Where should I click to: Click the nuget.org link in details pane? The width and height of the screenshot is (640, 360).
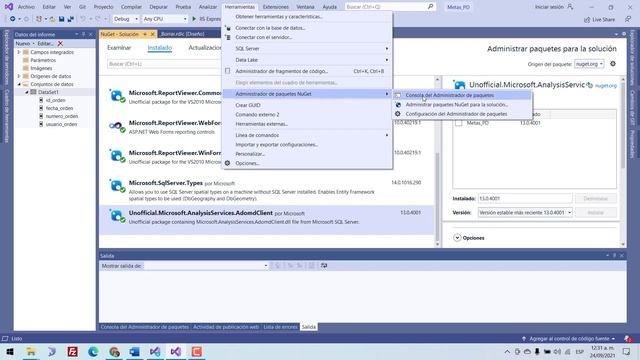pos(606,86)
